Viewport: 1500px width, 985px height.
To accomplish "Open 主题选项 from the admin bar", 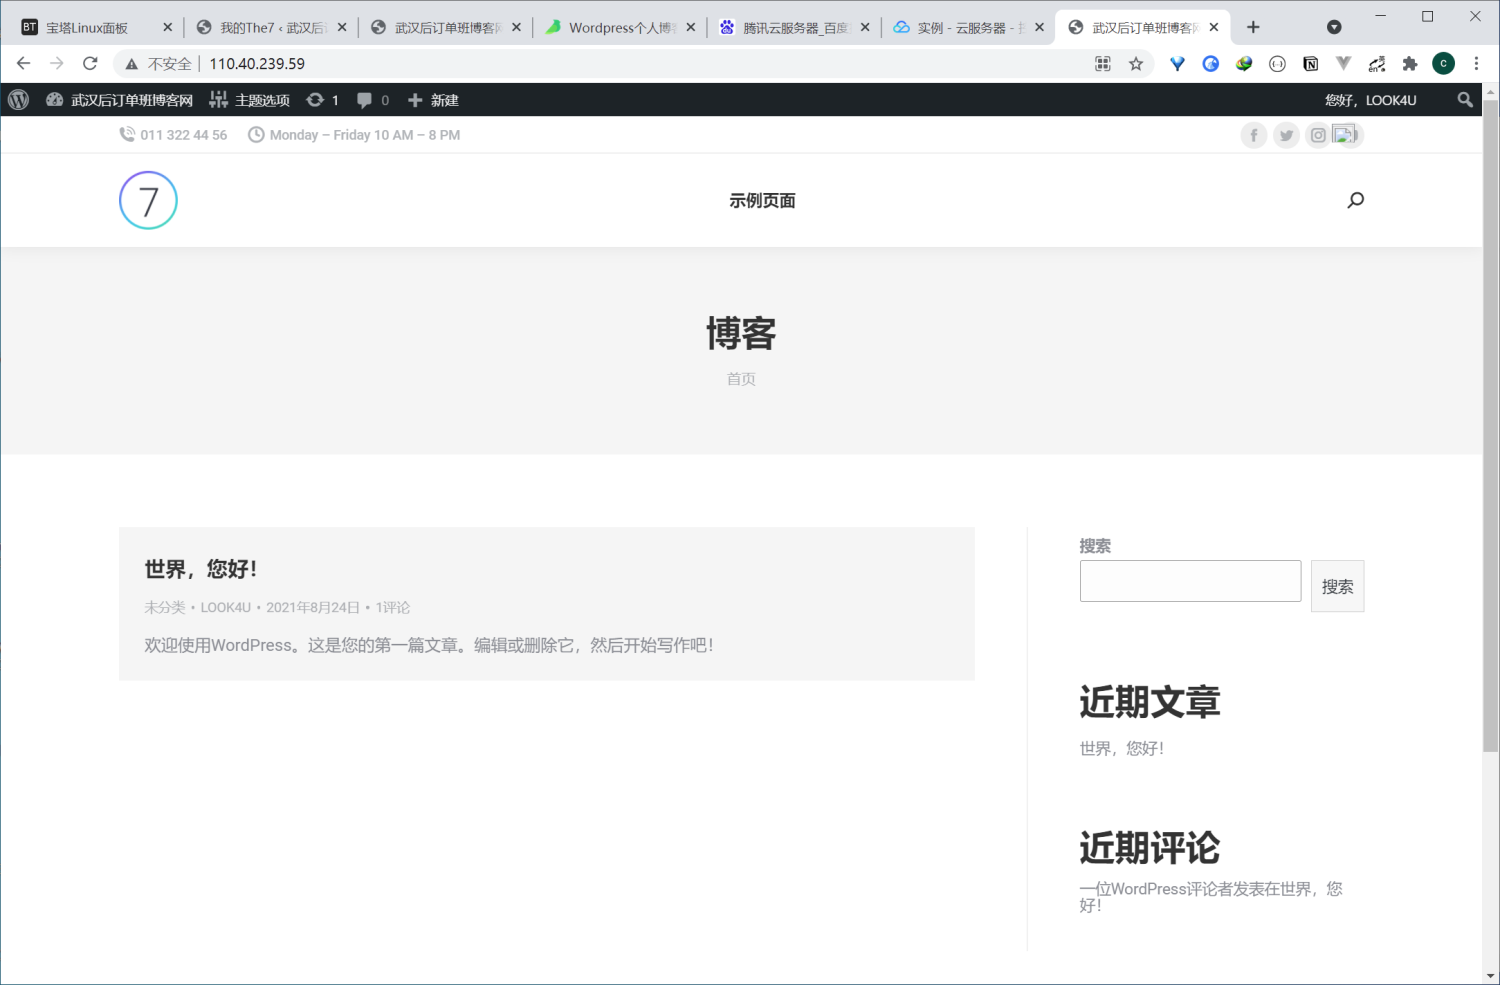I will [261, 99].
